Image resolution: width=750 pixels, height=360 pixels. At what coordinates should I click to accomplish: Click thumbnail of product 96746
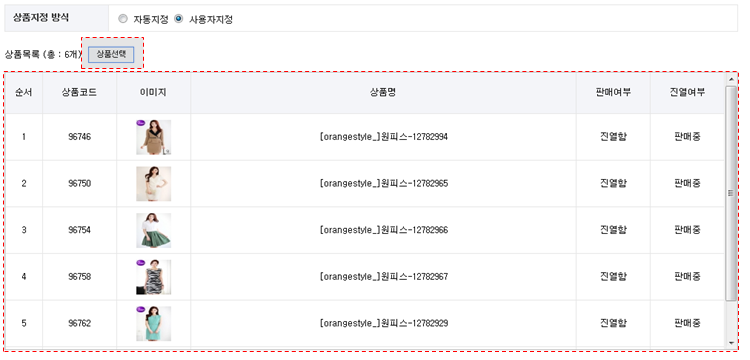click(x=154, y=137)
